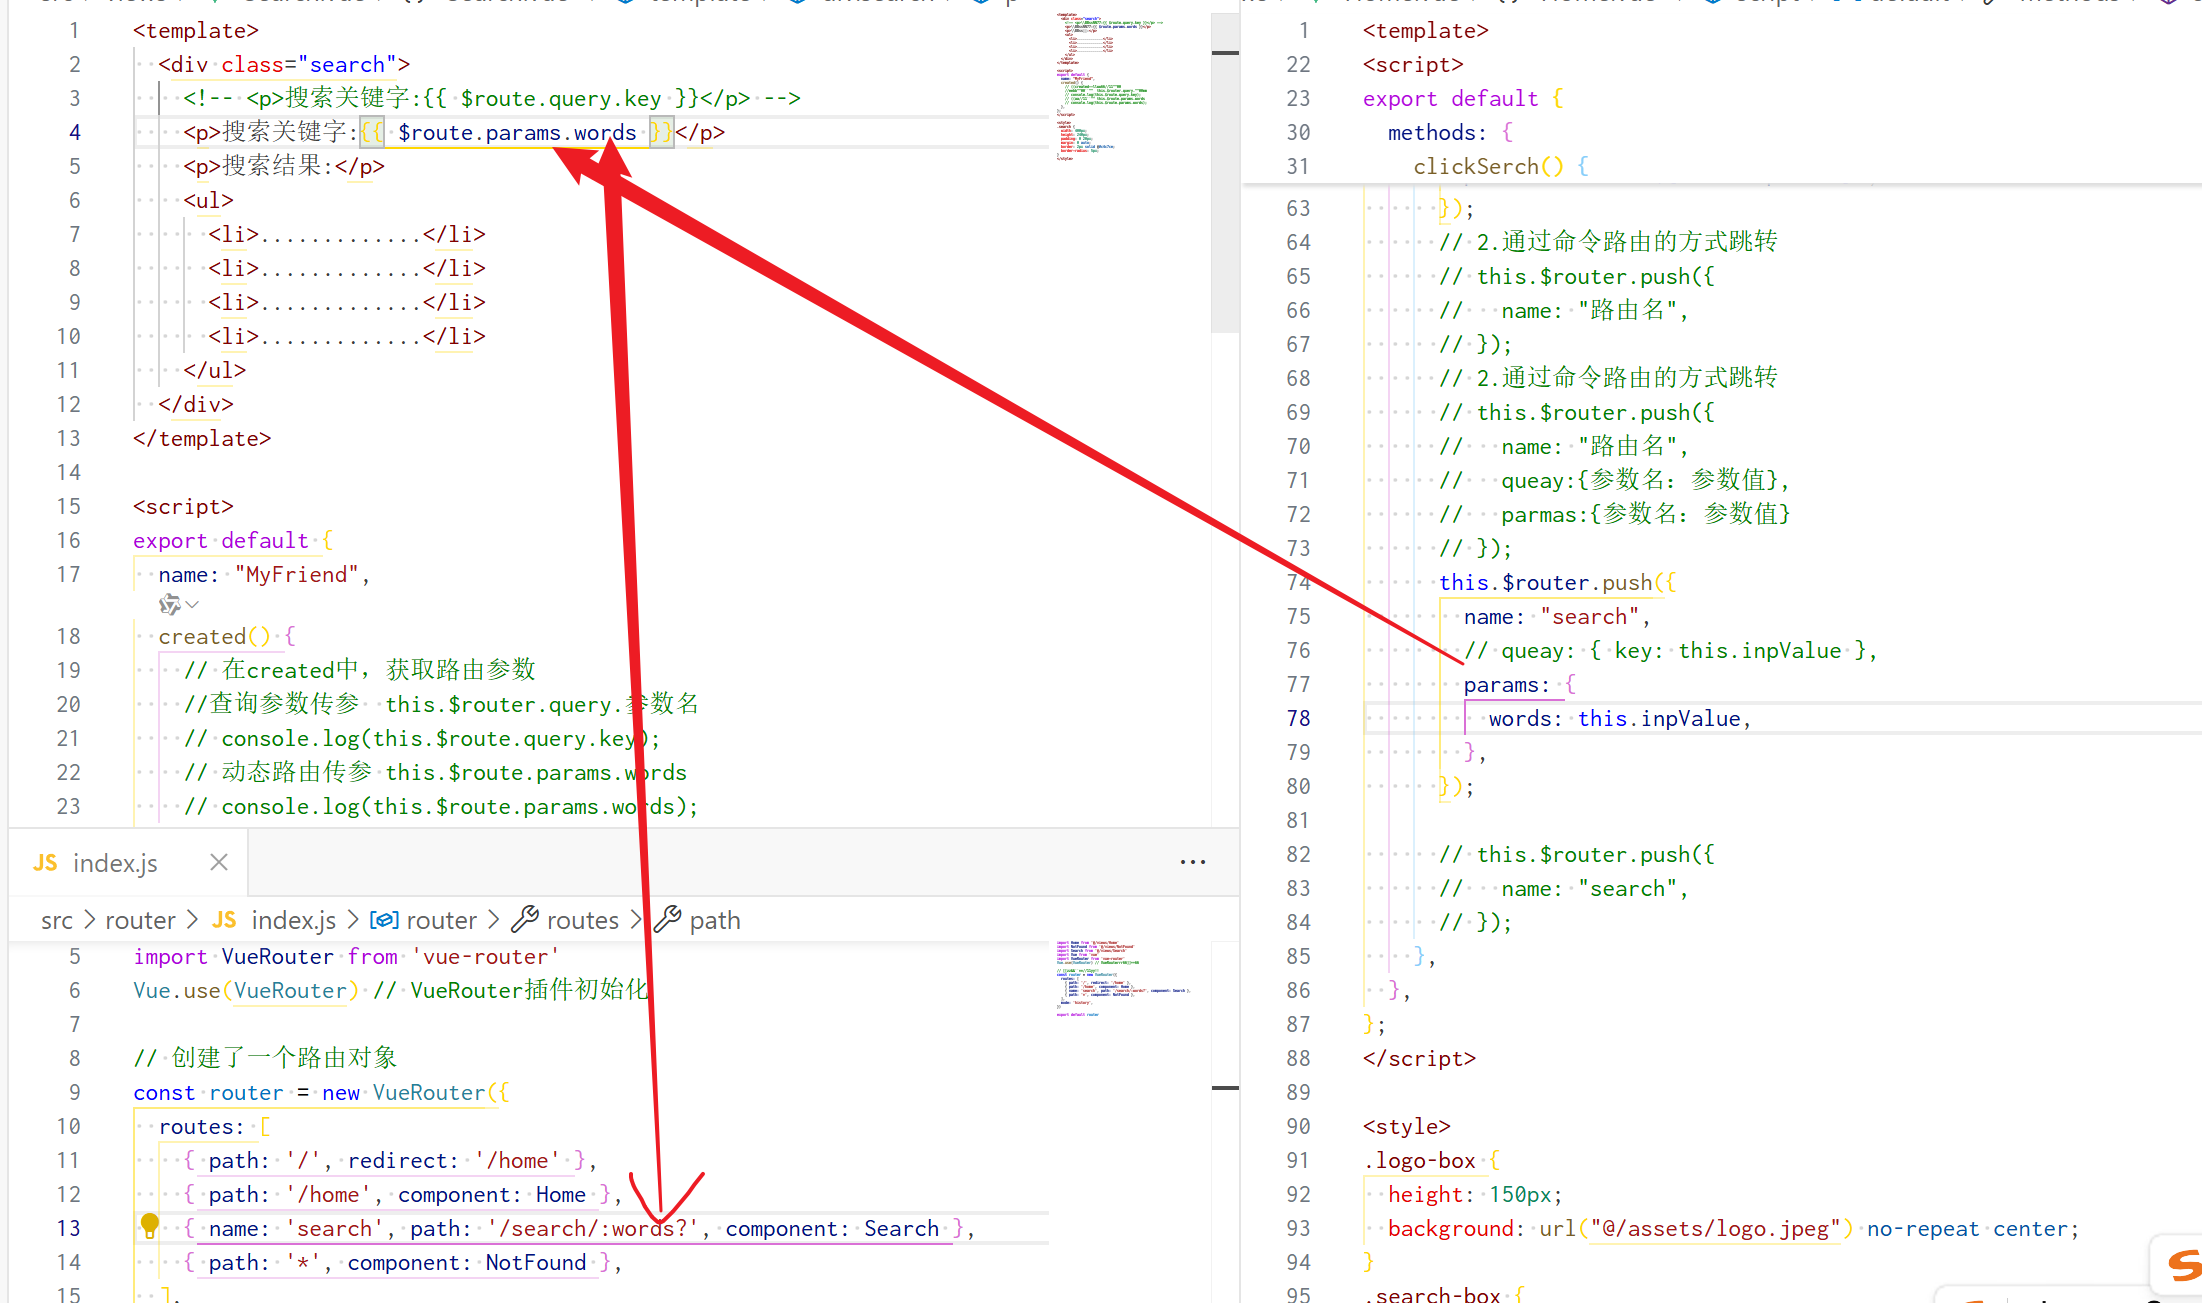The height and width of the screenshot is (1303, 2202).
Task: Close the index.js tab
Action: [x=219, y=862]
